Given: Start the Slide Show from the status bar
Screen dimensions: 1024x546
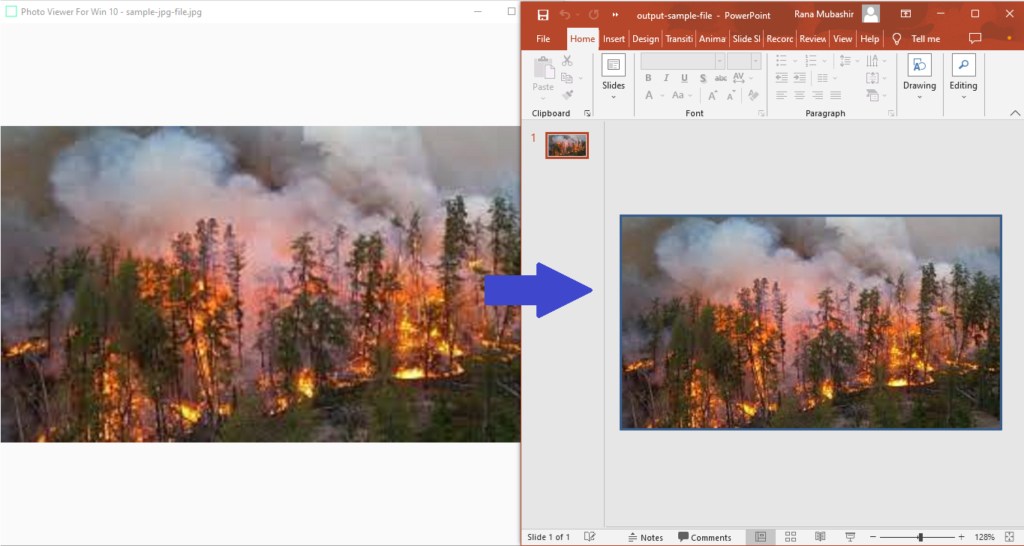Looking at the screenshot, I should (849, 537).
